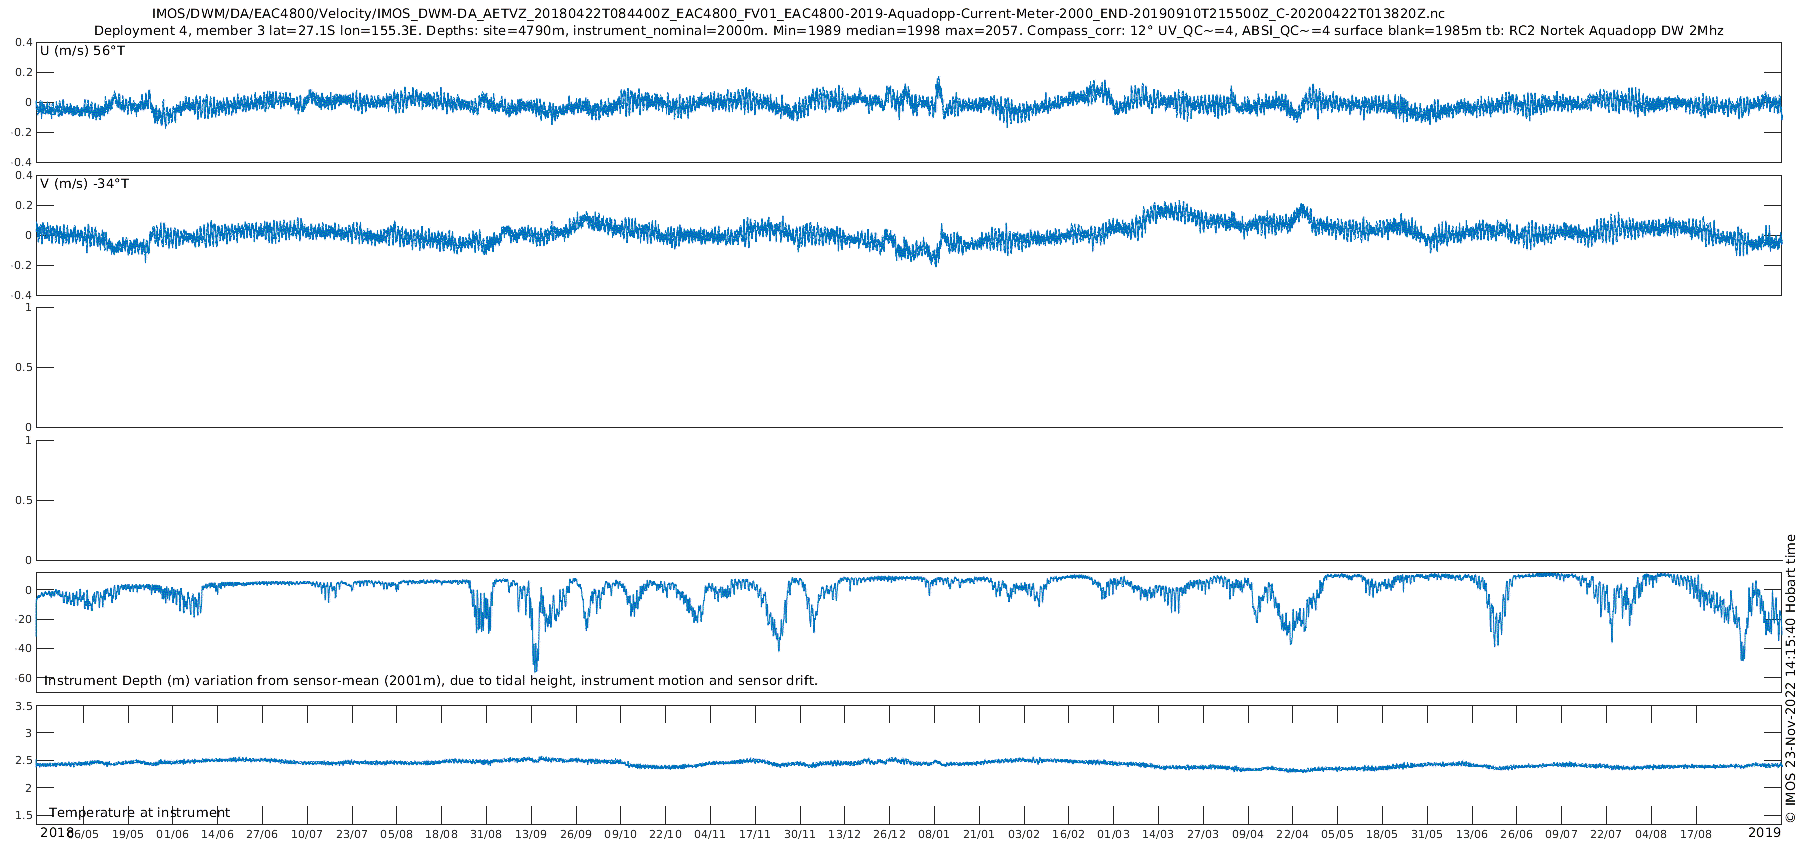Click the '22/10' date tick label
This screenshot has width=1800, height=850.
pyautogui.click(x=665, y=834)
